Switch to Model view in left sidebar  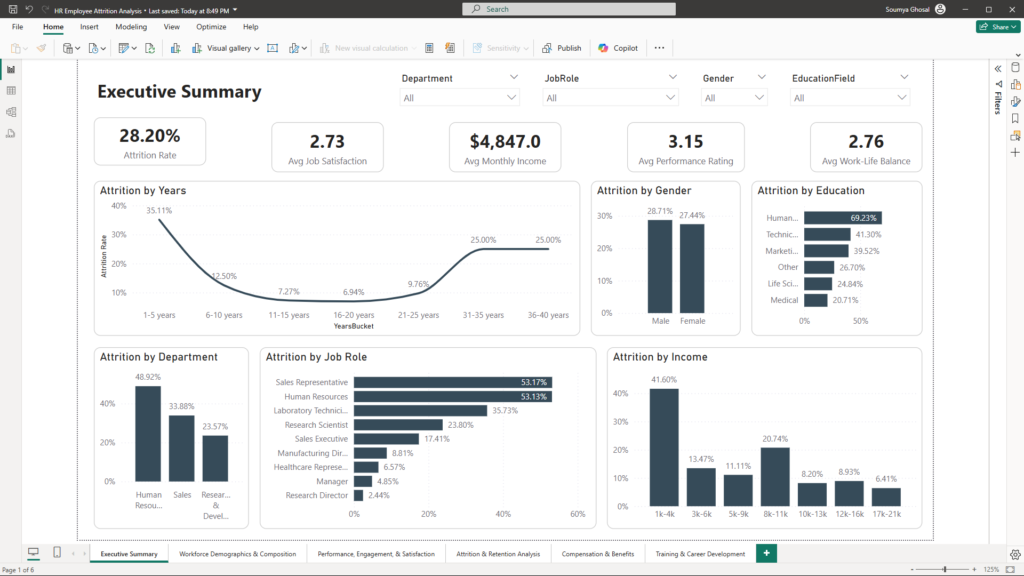pyautogui.click(x=11, y=111)
